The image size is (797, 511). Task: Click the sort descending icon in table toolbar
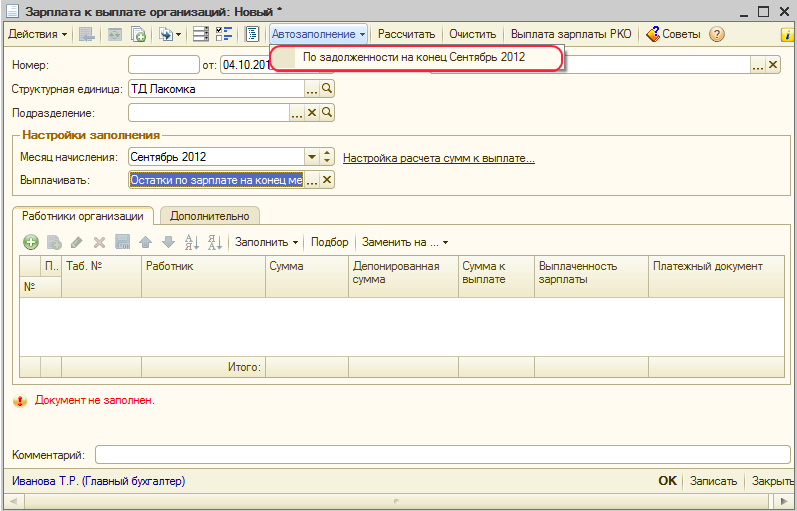point(214,242)
